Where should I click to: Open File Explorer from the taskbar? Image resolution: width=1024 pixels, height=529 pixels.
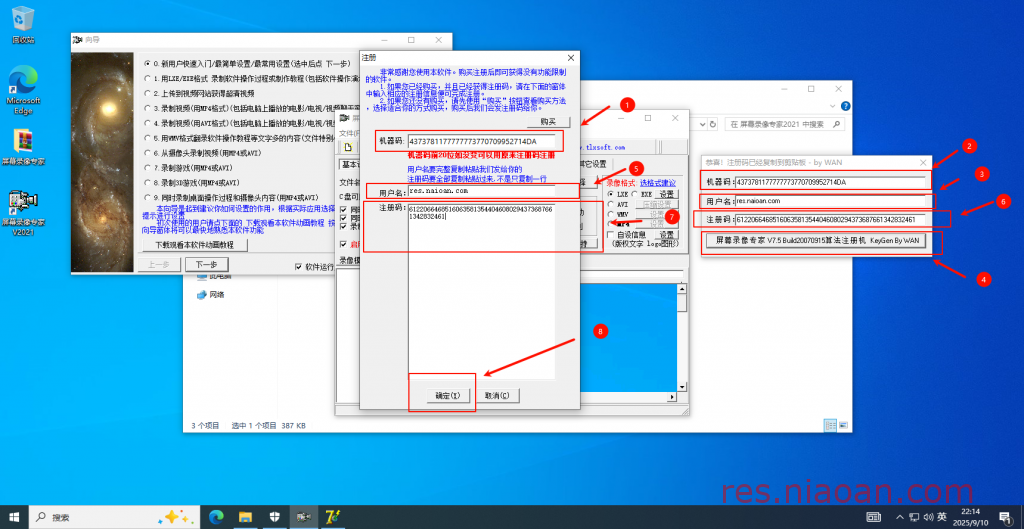245,517
